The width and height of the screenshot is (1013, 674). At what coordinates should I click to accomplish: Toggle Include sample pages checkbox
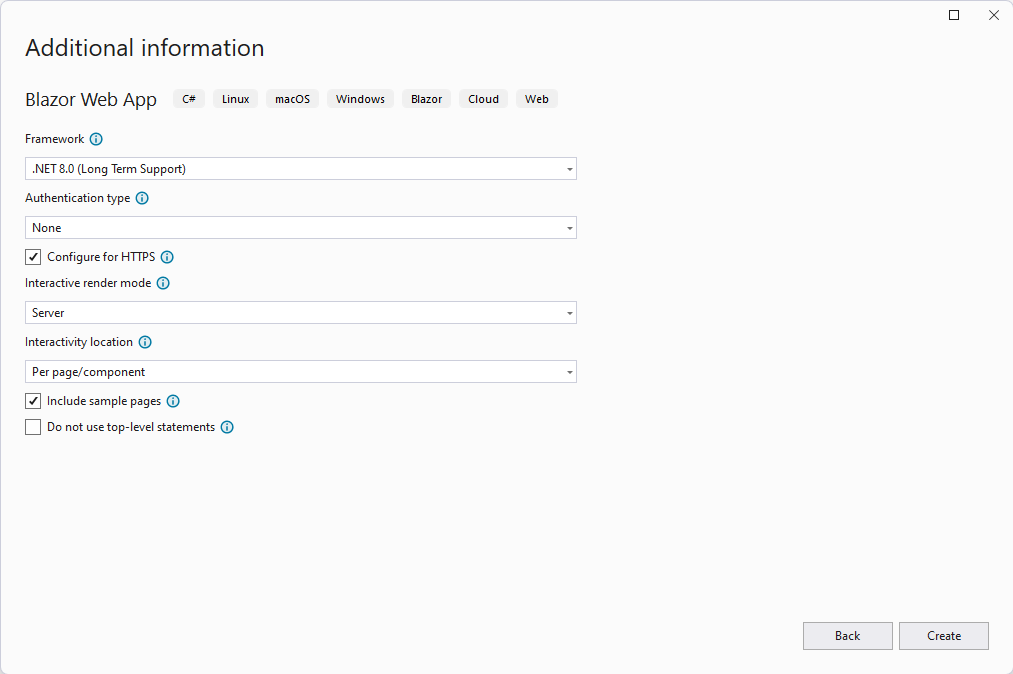33,401
